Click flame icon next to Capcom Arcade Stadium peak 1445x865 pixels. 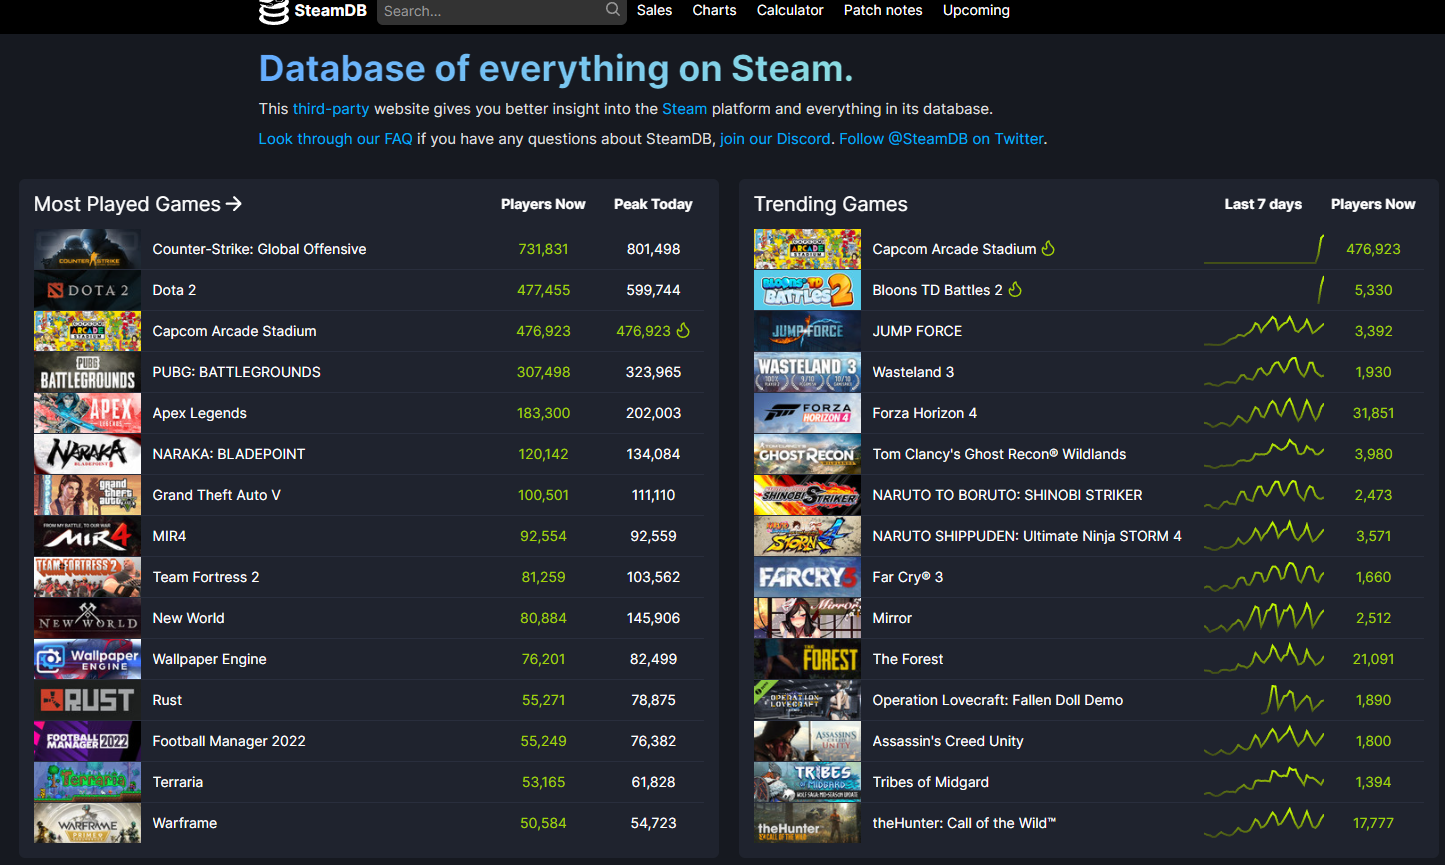coord(684,331)
